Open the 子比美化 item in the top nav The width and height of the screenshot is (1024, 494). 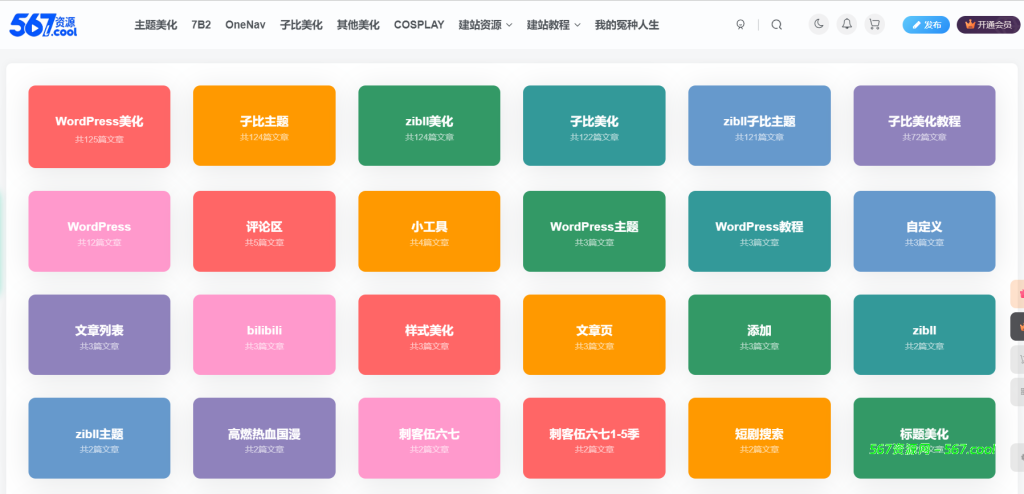(301, 25)
